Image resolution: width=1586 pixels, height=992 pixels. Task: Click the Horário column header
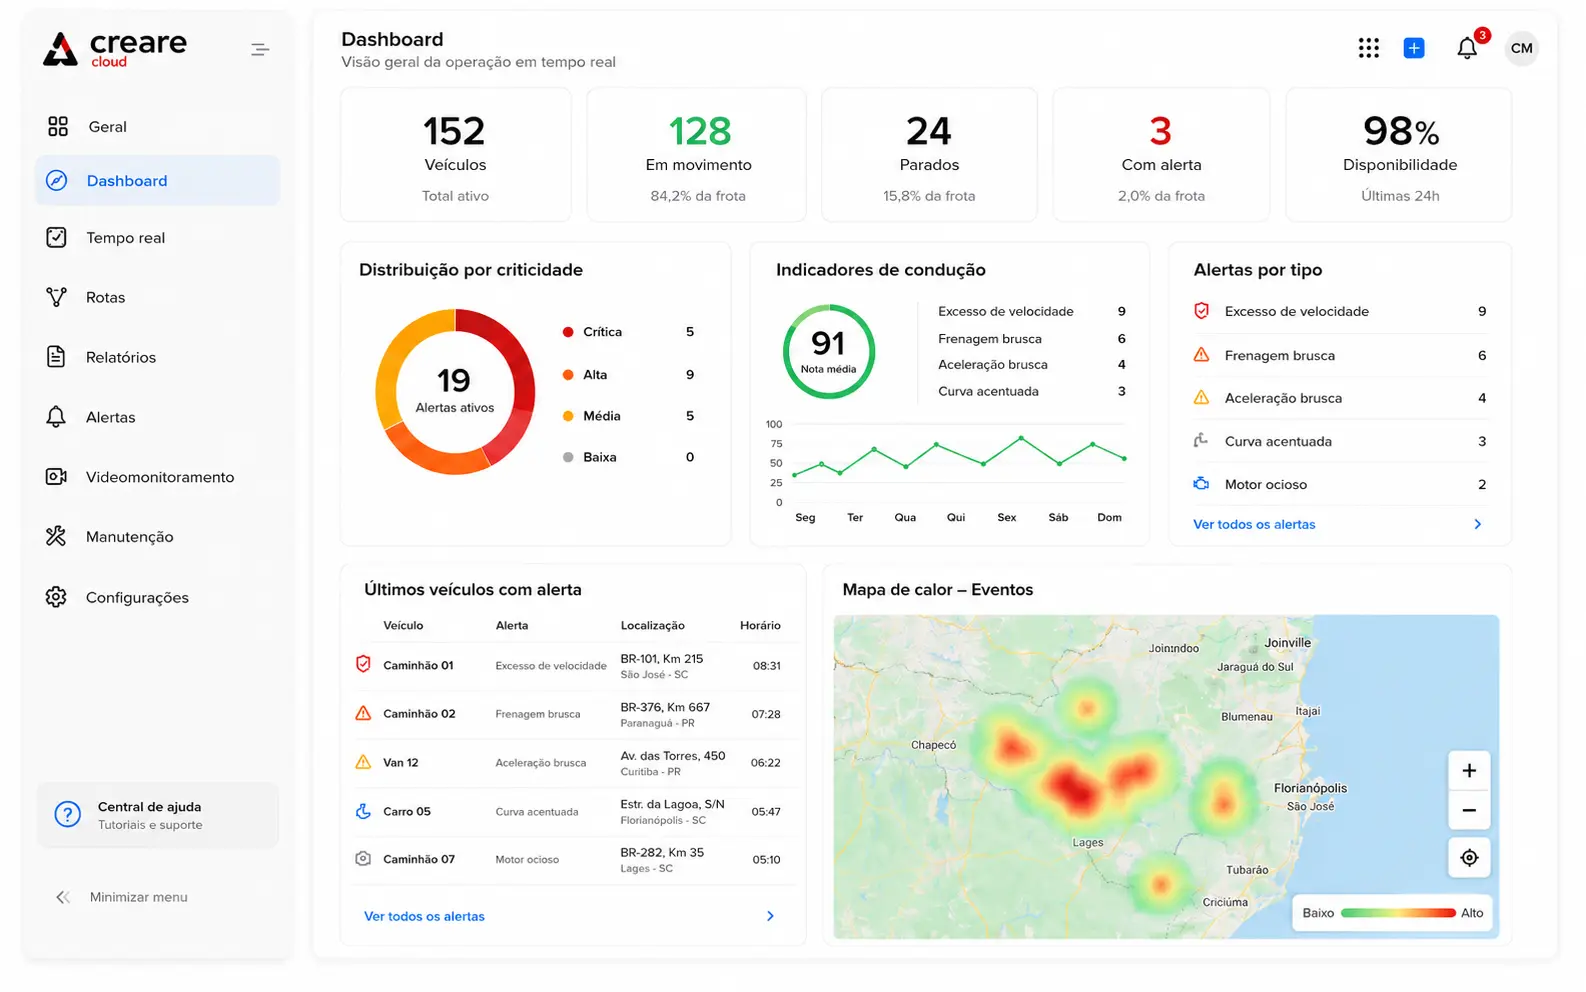pyautogui.click(x=760, y=625)
